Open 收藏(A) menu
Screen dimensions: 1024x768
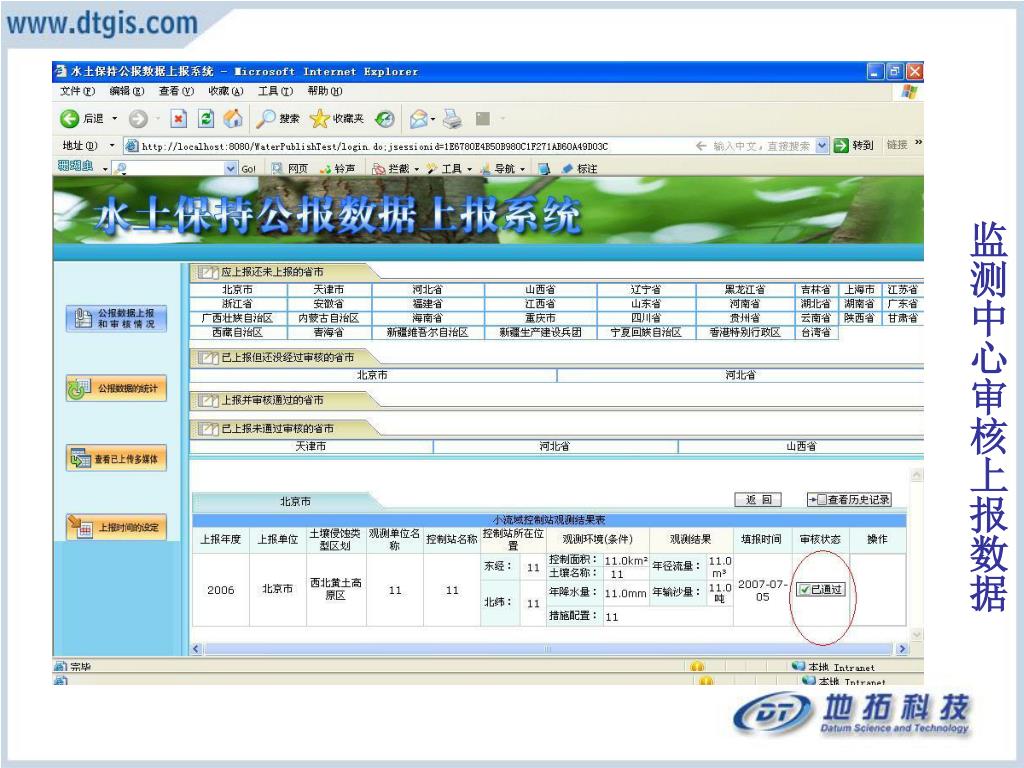coord(225,91)
